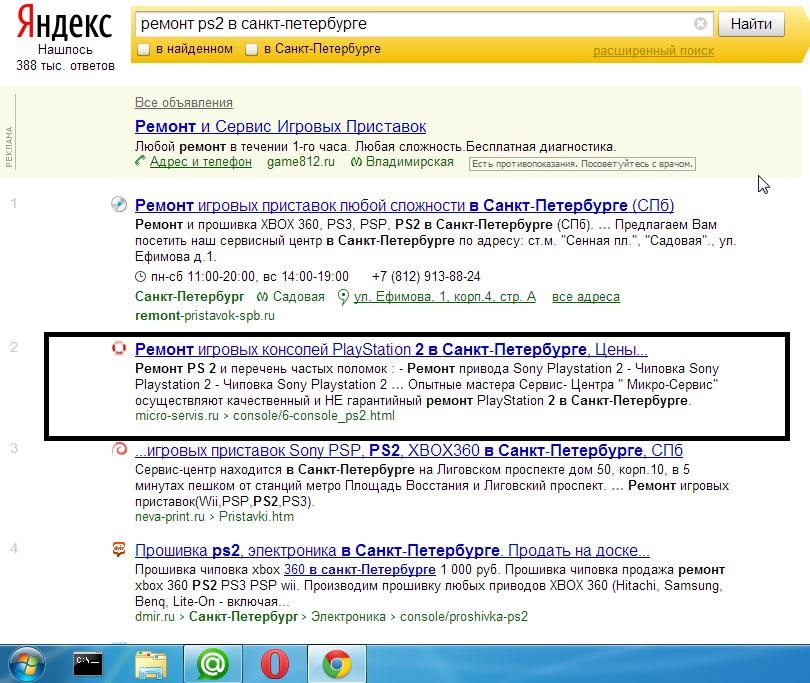The width and height of the screenshot is (810, 683).
Task: Click the remont-pristavok-spb.ru URL
Action: point(205,315)
